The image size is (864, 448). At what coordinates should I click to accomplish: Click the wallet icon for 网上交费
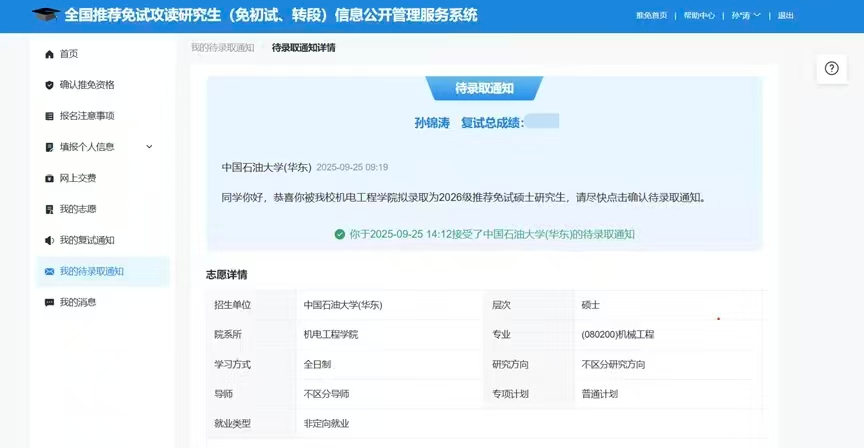tap(50, 178)
